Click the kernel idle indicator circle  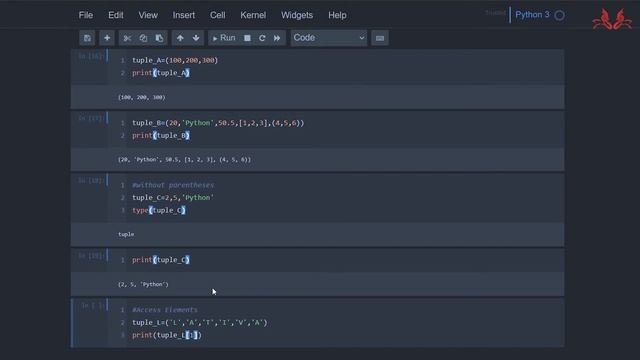pos(560,16)
